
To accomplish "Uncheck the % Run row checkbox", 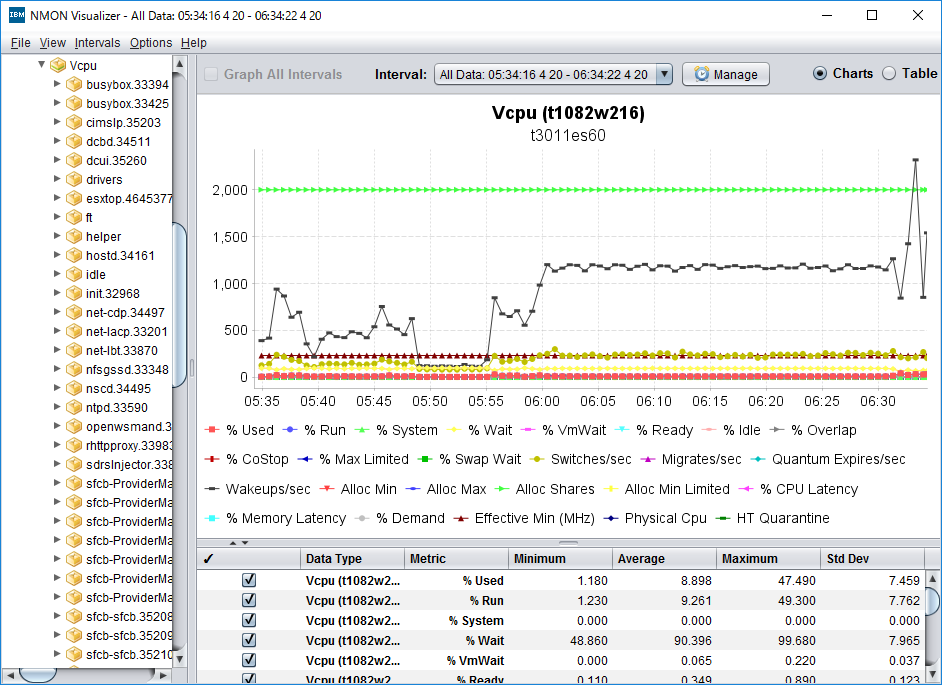I will 249,600.
